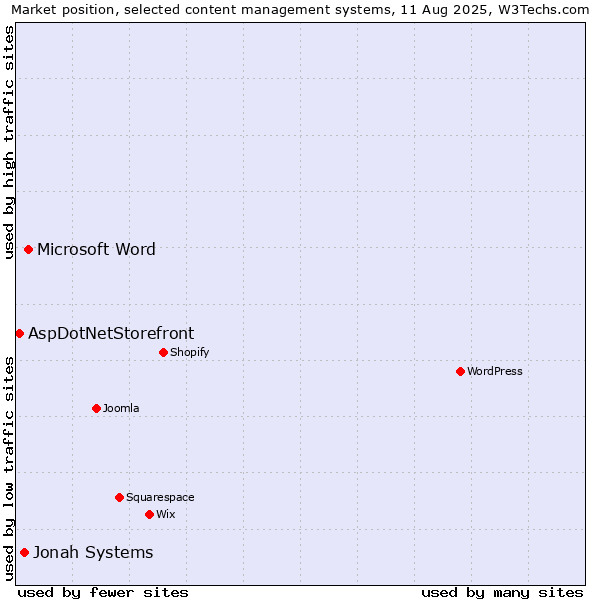600x600 pixels.
Task: Click the 'Squarespace' label
Action: (160, 497)
